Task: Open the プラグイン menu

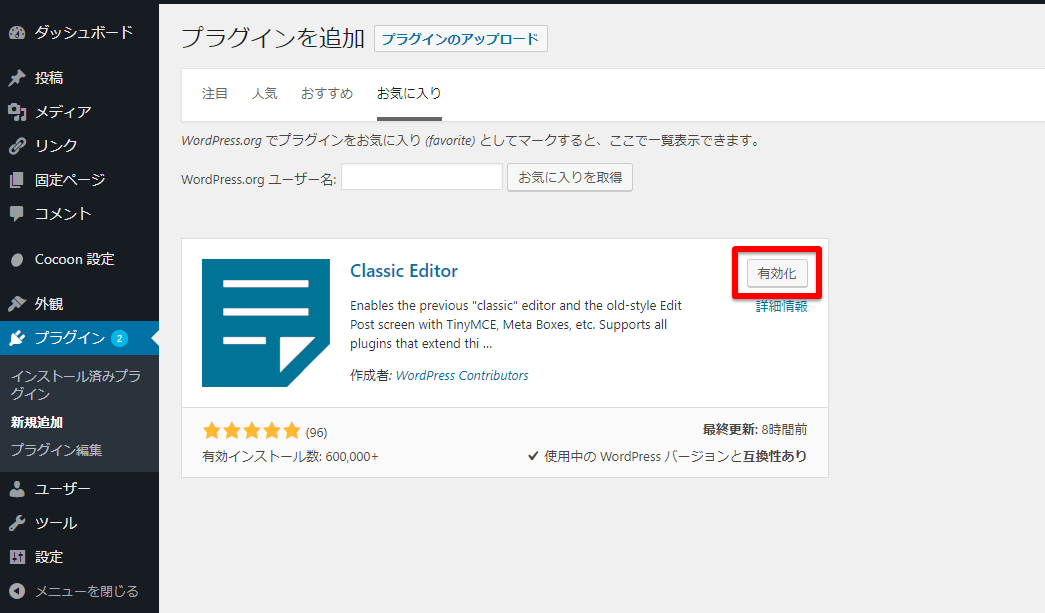Action: pyautogui.click(x=79, y=338)
